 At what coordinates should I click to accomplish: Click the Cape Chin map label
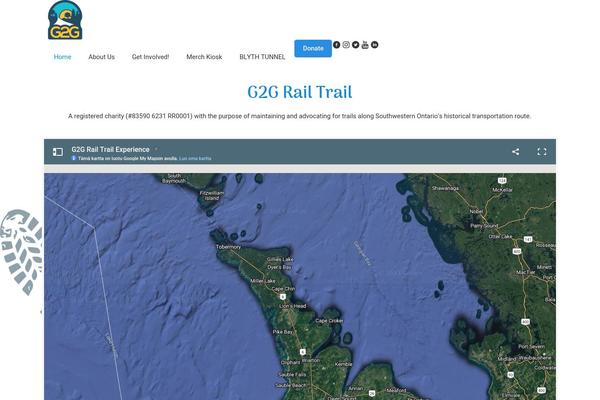tap(283, 289)
